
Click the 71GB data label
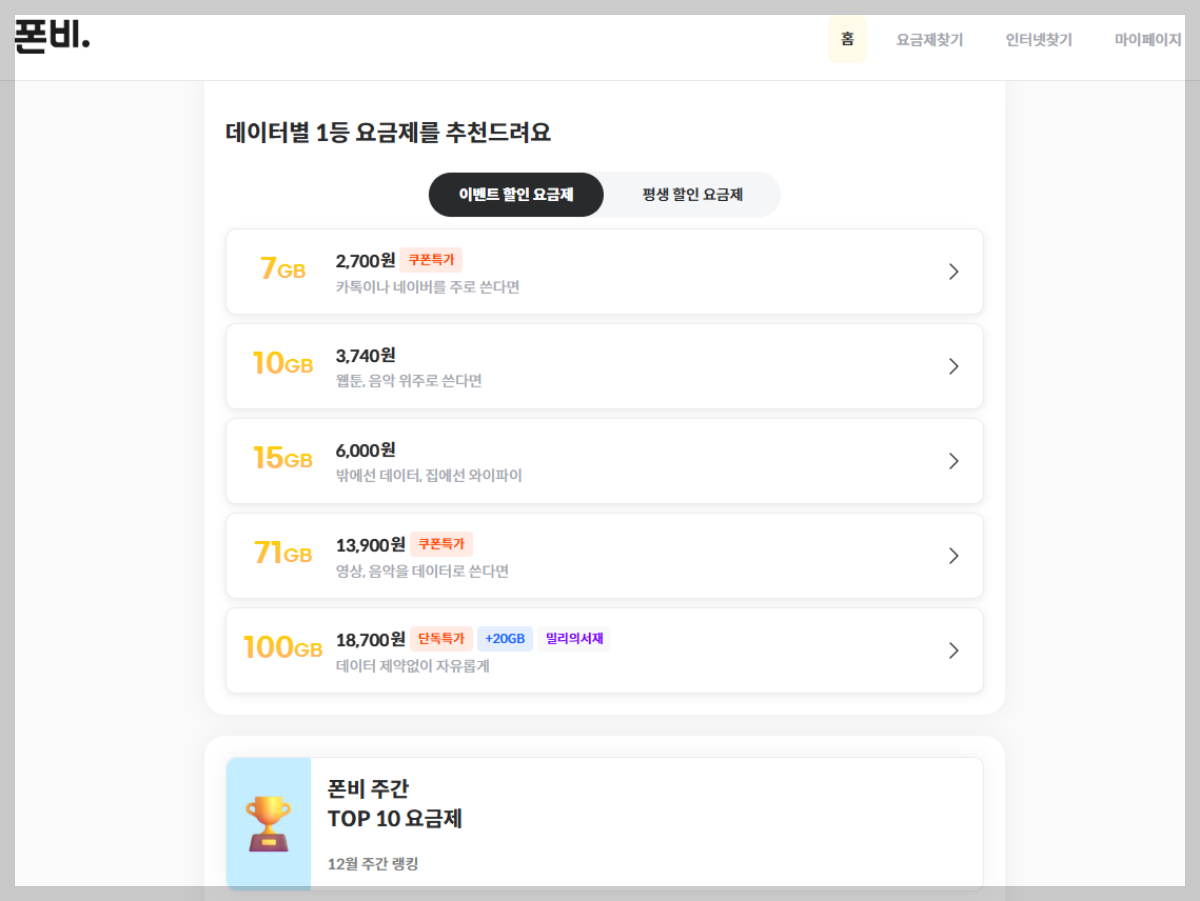pos(282,553)
